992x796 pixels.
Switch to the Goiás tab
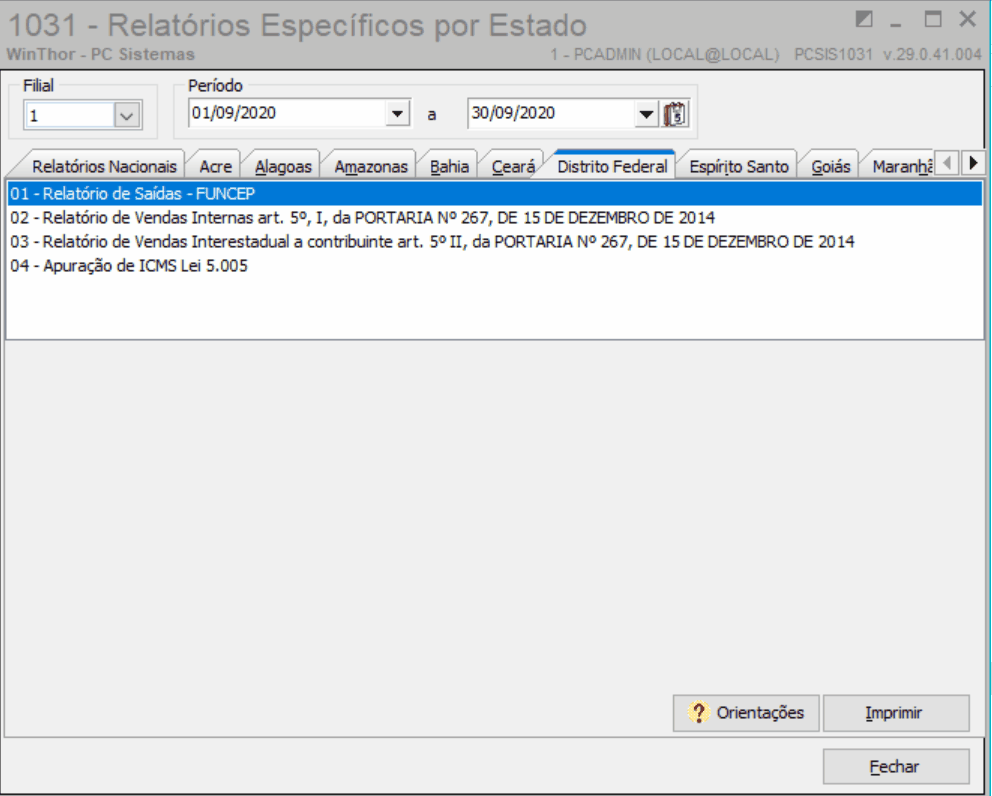[831, 166]
